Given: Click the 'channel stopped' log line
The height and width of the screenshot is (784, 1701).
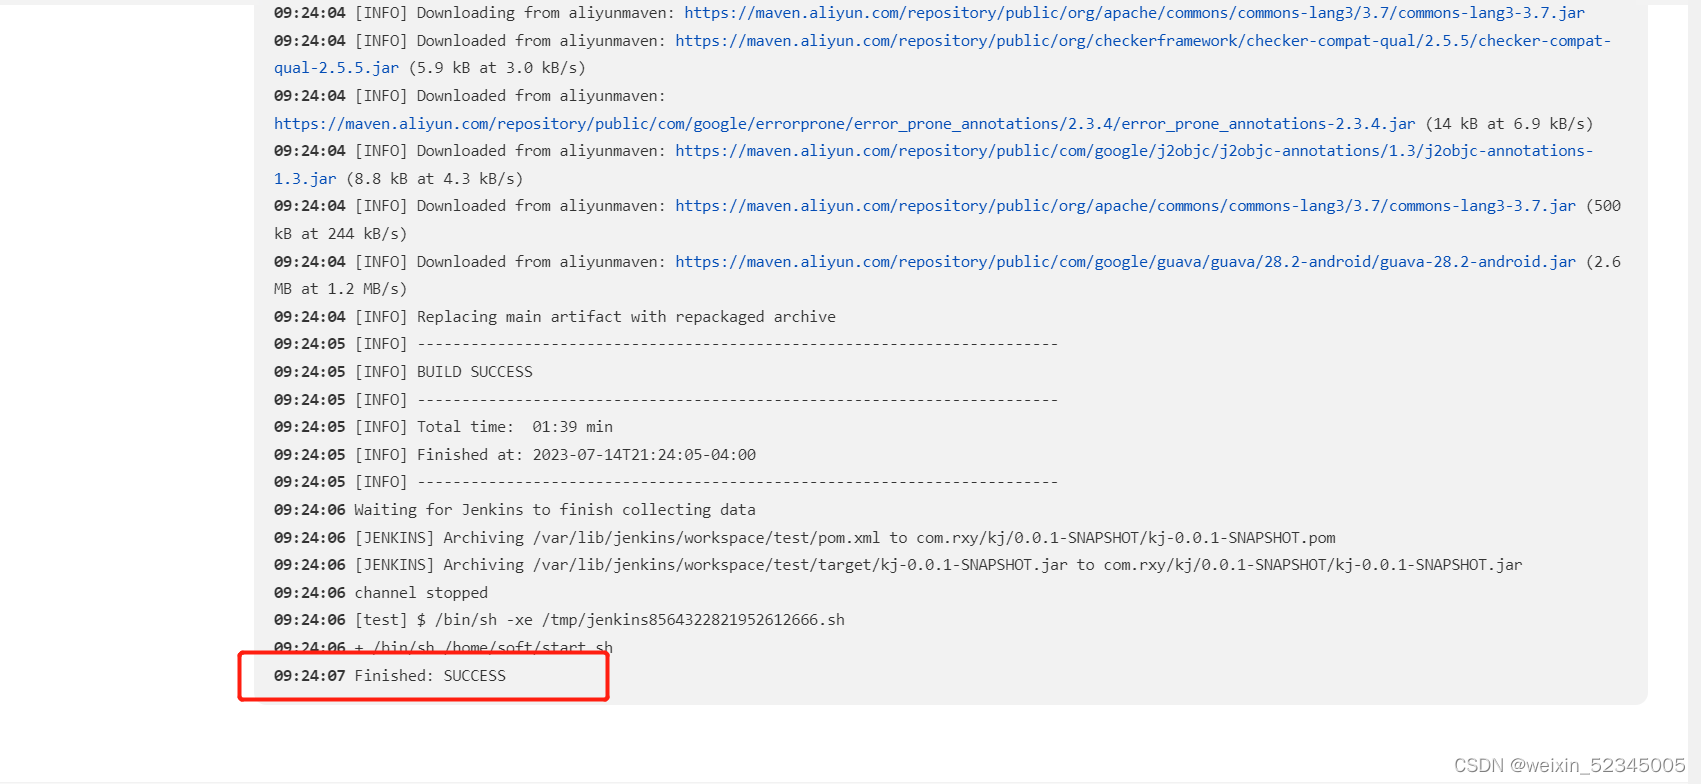Looking at the screenshot, I should pyautogui.click(x=381, y=593).
